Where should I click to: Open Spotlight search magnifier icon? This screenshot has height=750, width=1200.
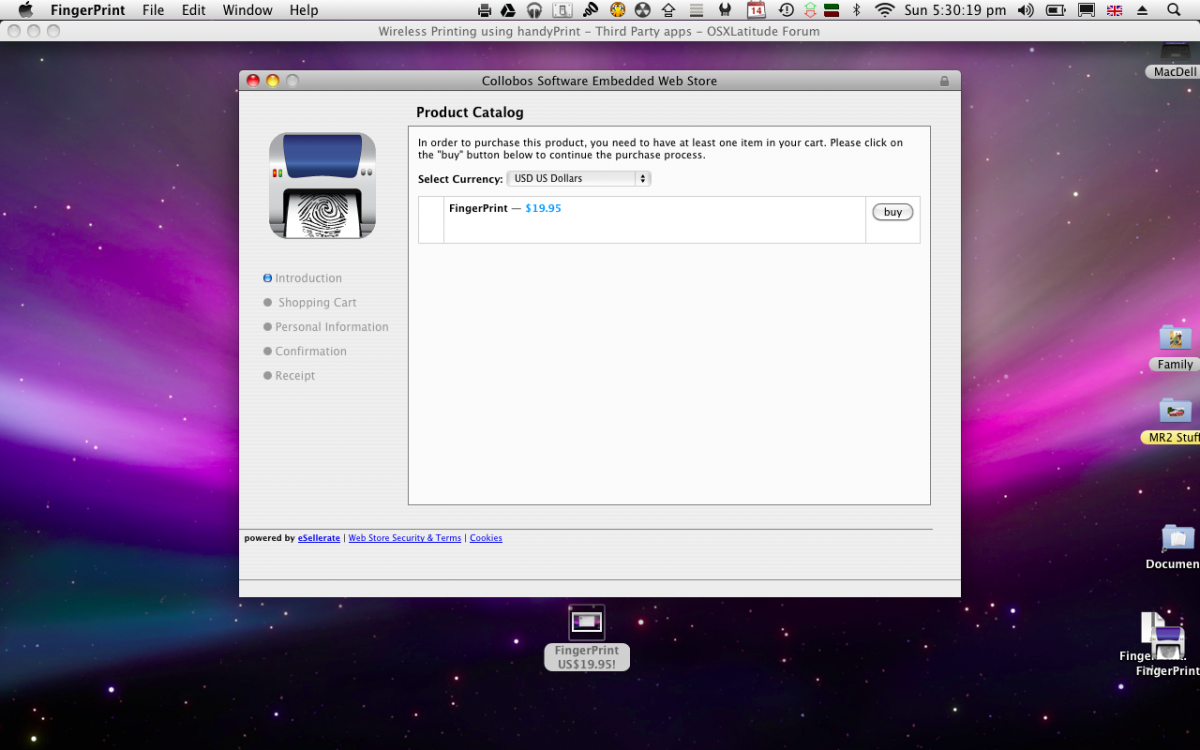1174,10
